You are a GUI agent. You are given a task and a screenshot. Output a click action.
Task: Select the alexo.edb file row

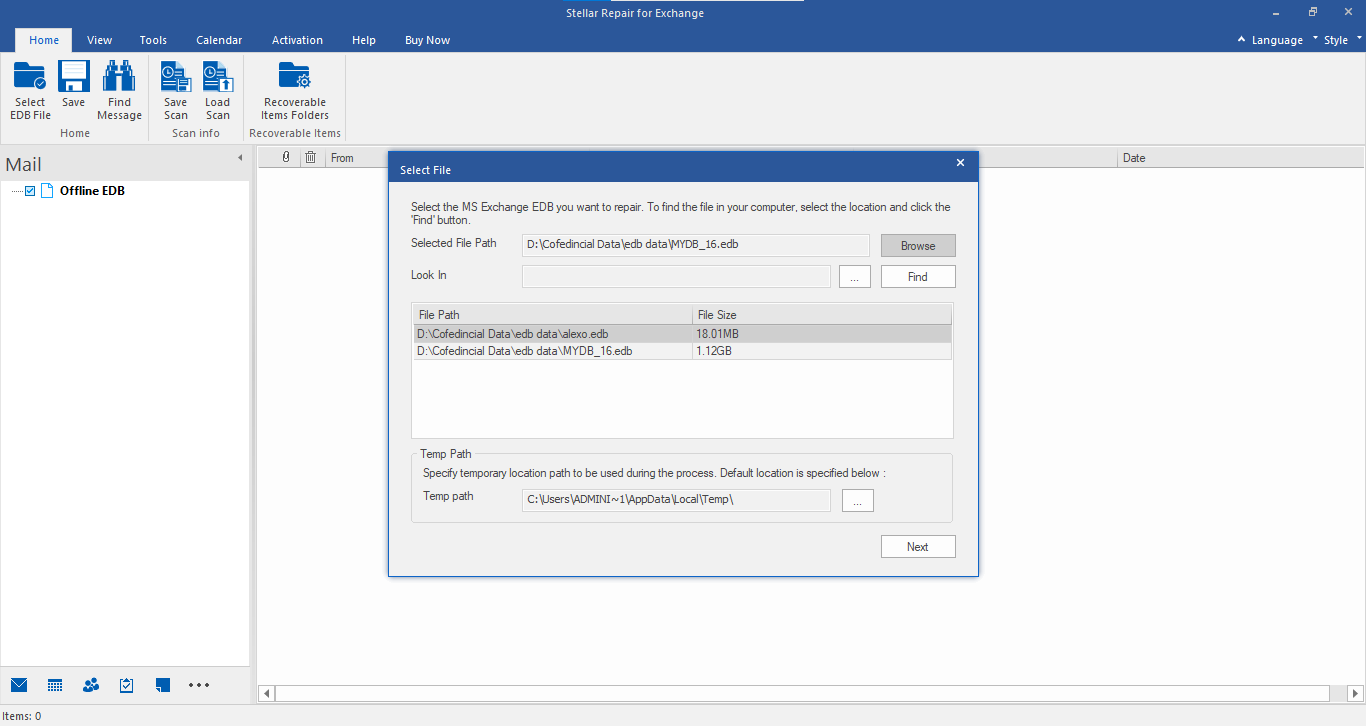pyautogui.click(x=552, y=333)
